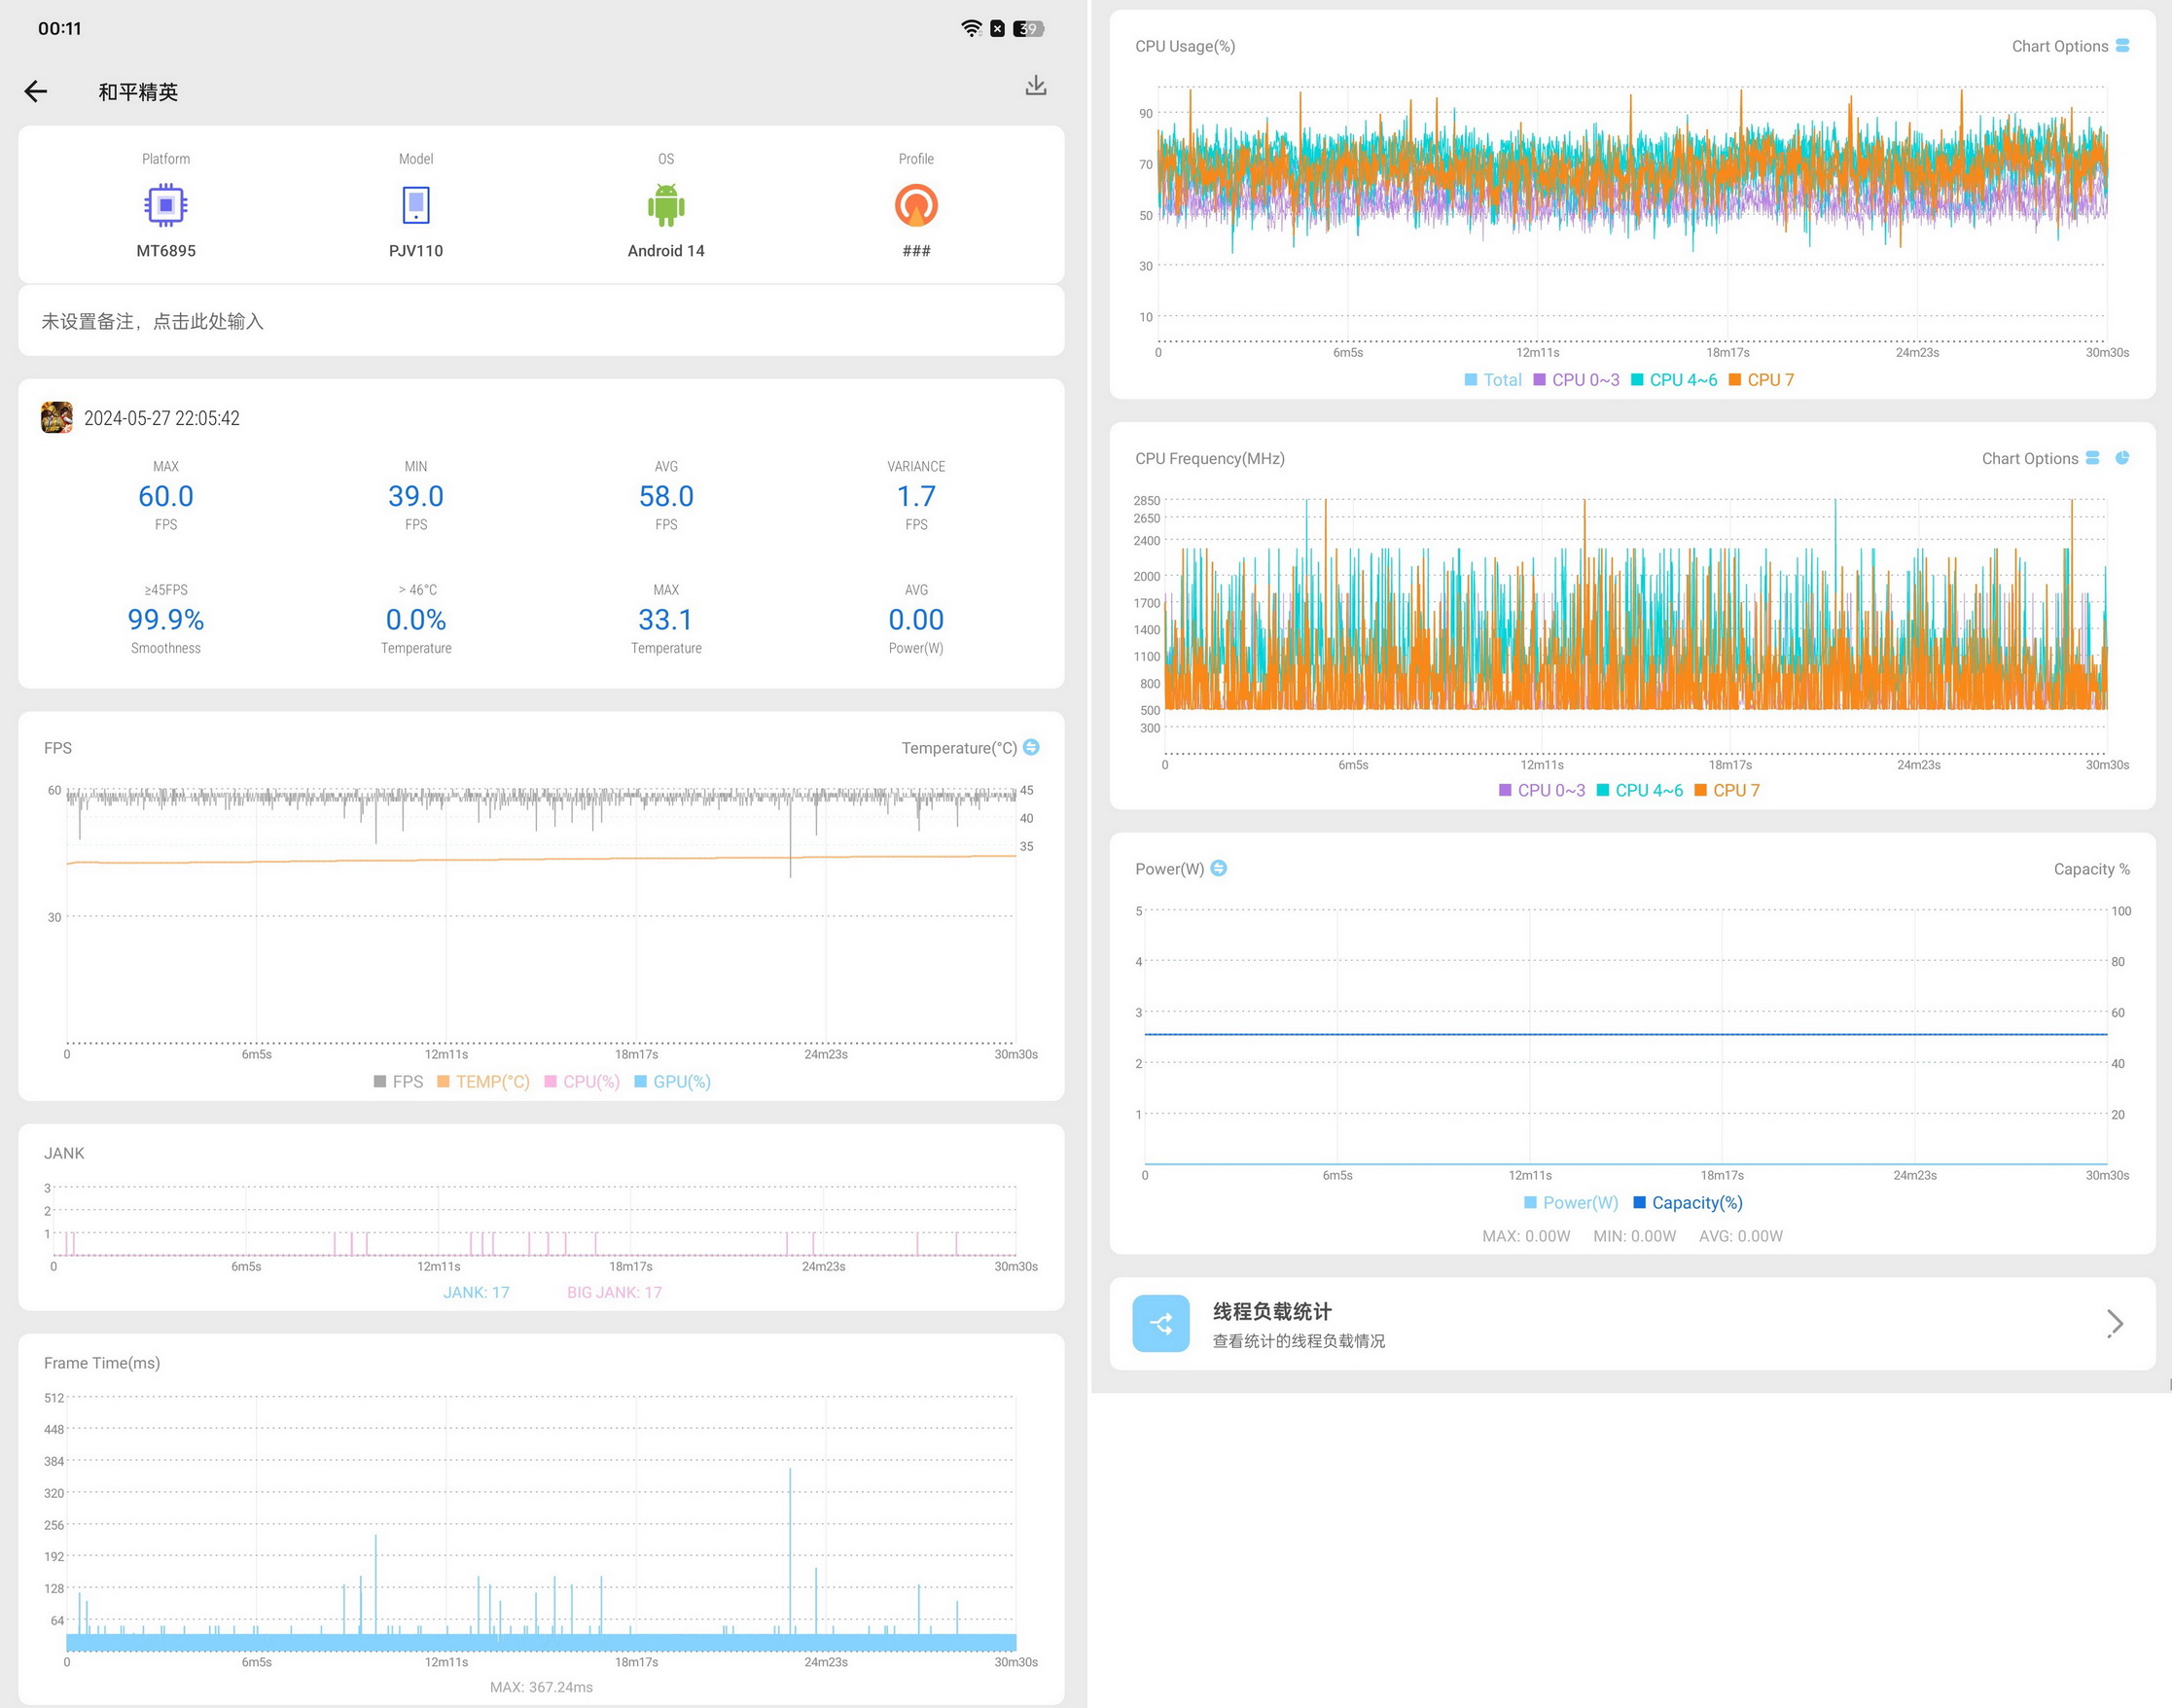
Task: Toggle CPU 0~3 in CPU Frequency legend
Action: click(x=1542, y=790)
